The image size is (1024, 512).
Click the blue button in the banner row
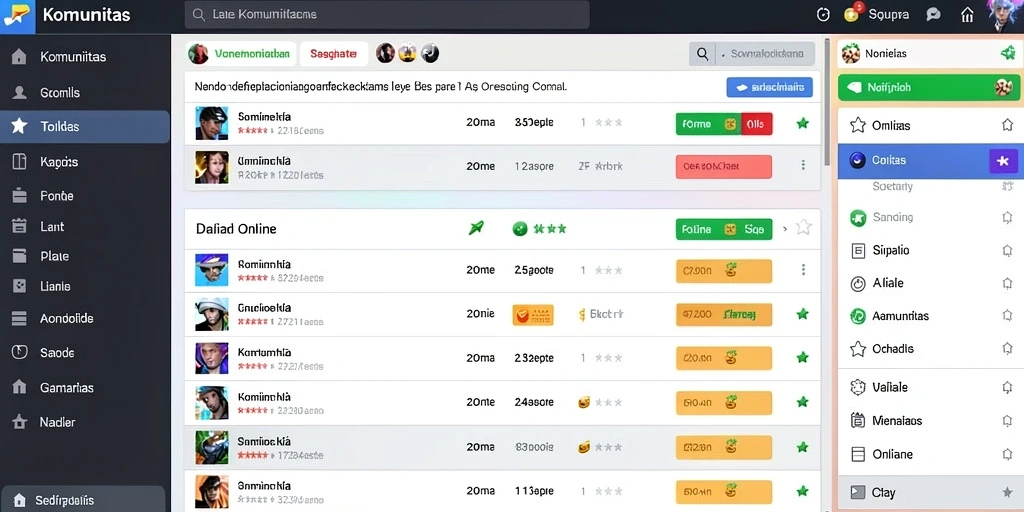[769, 87]
